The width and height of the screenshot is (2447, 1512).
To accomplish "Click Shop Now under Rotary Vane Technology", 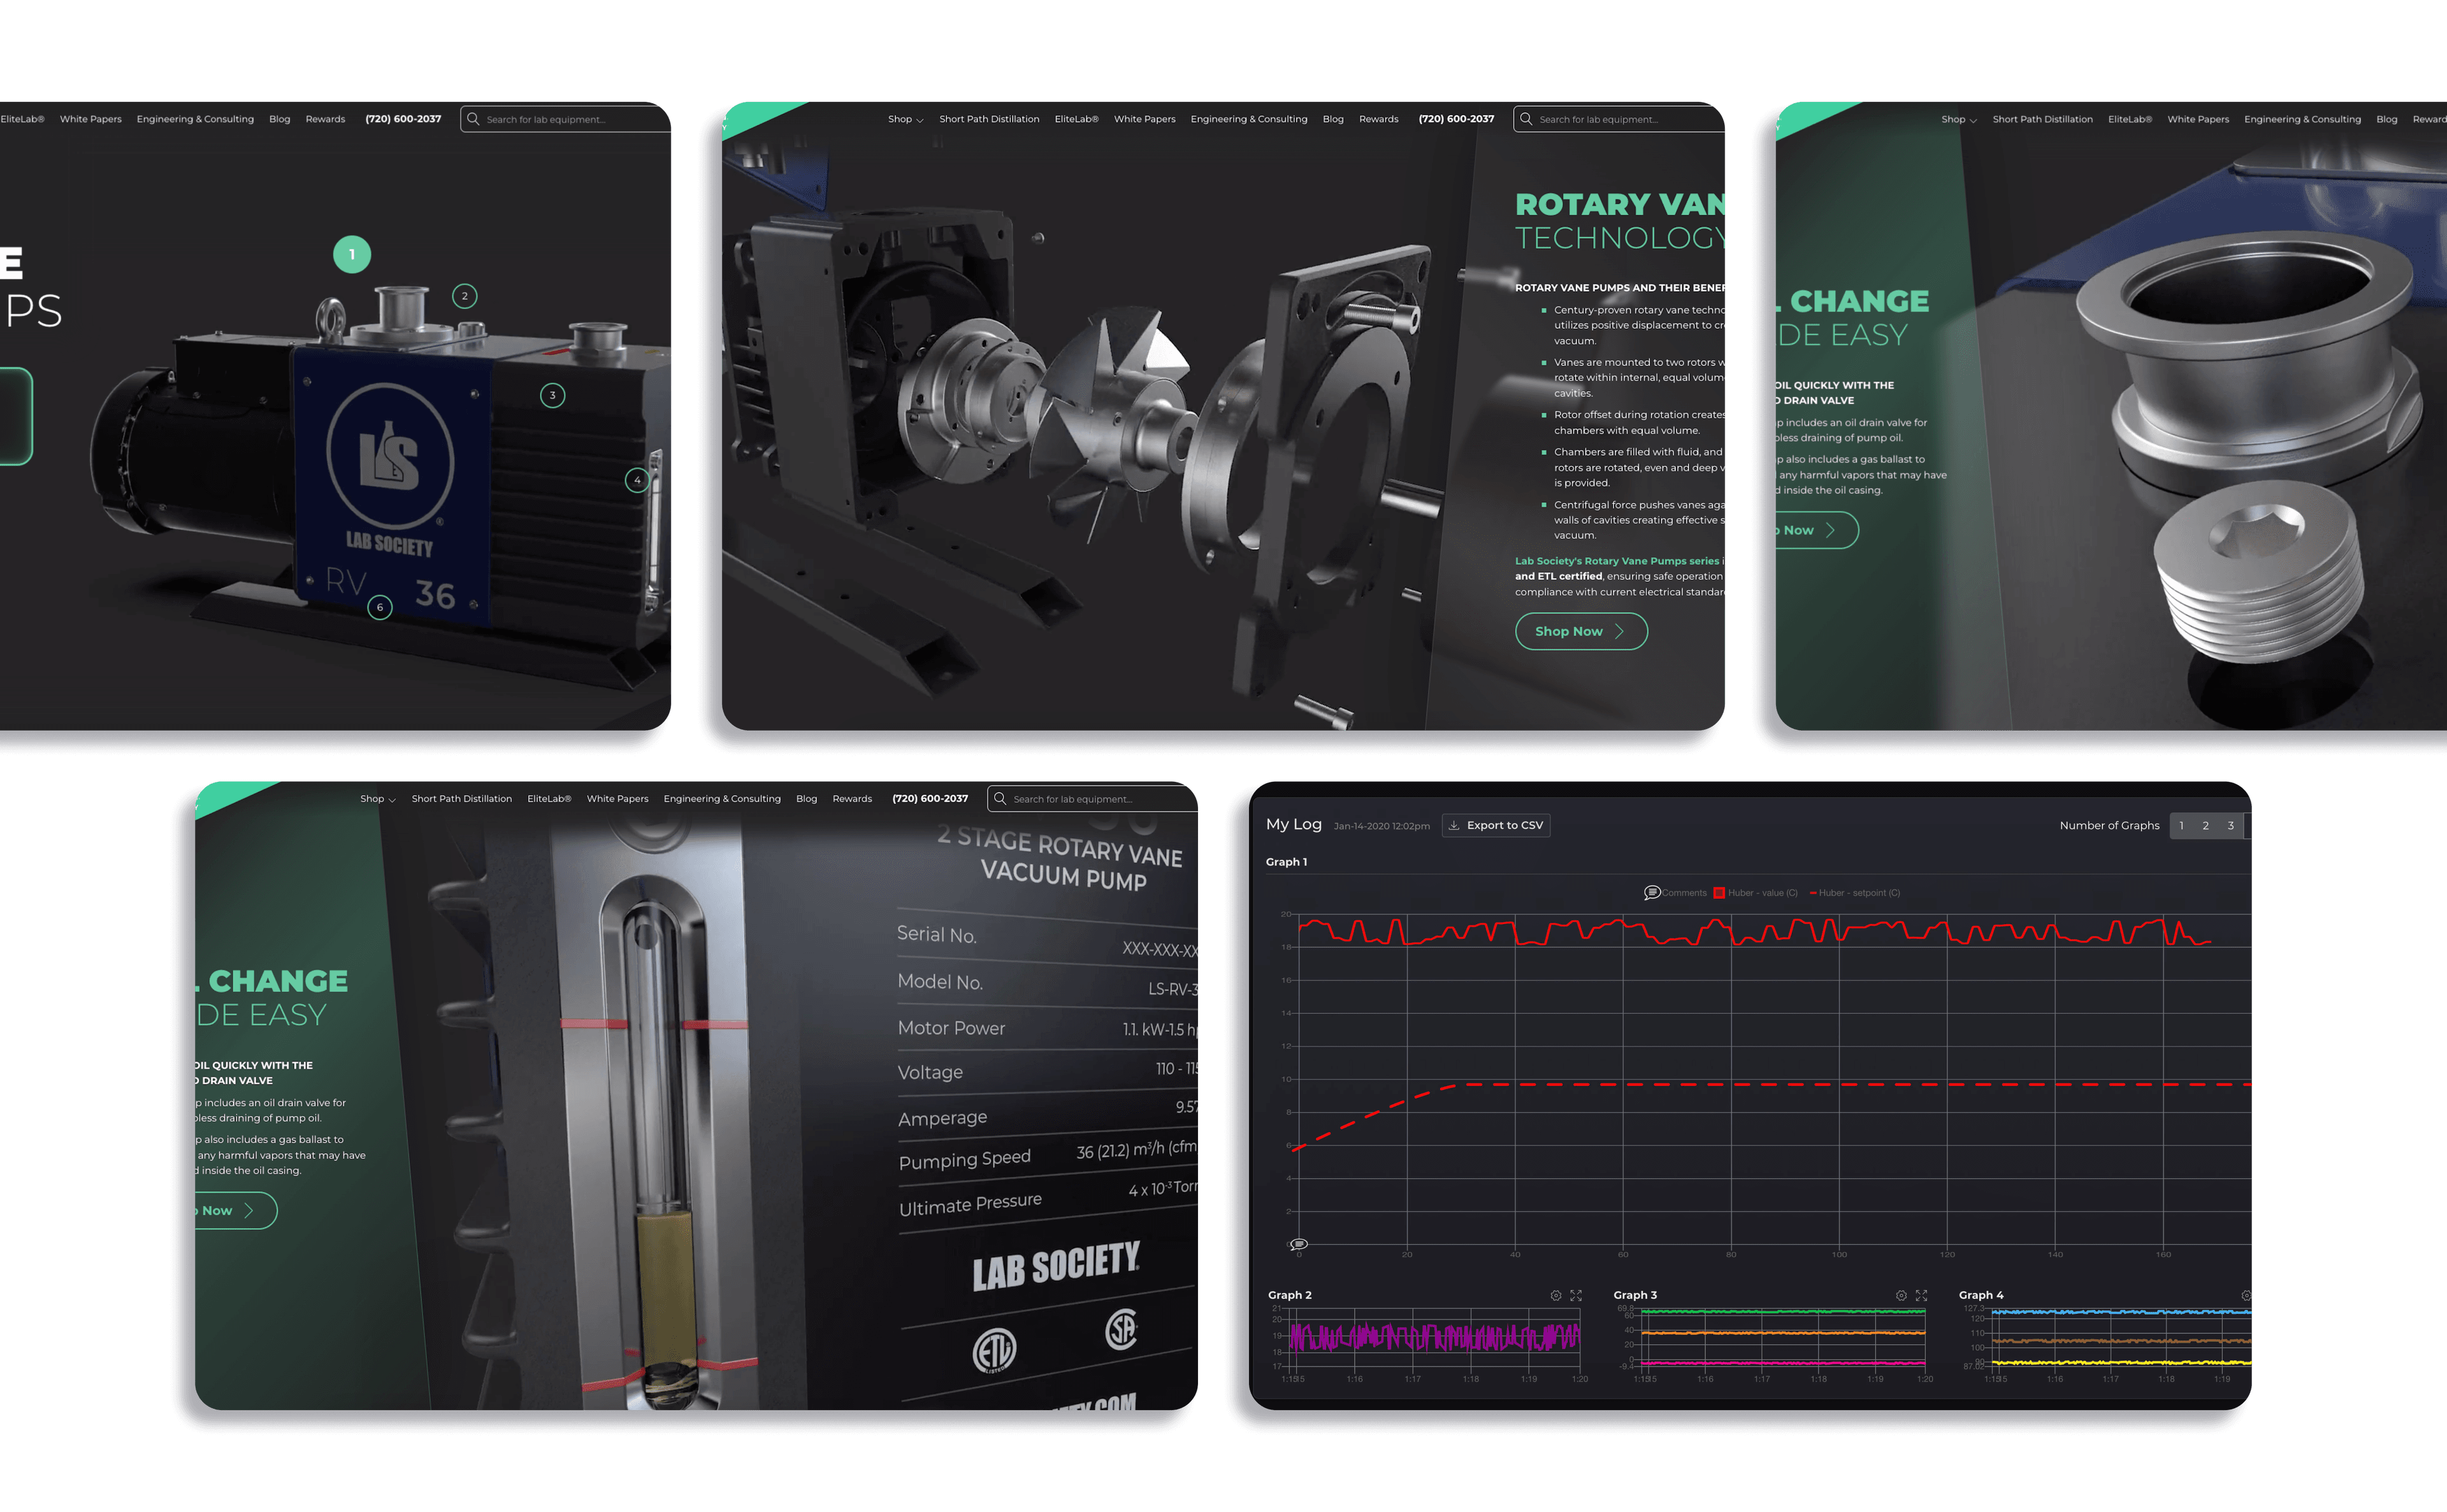I will pyautogui.click(x=1581, y=631).
